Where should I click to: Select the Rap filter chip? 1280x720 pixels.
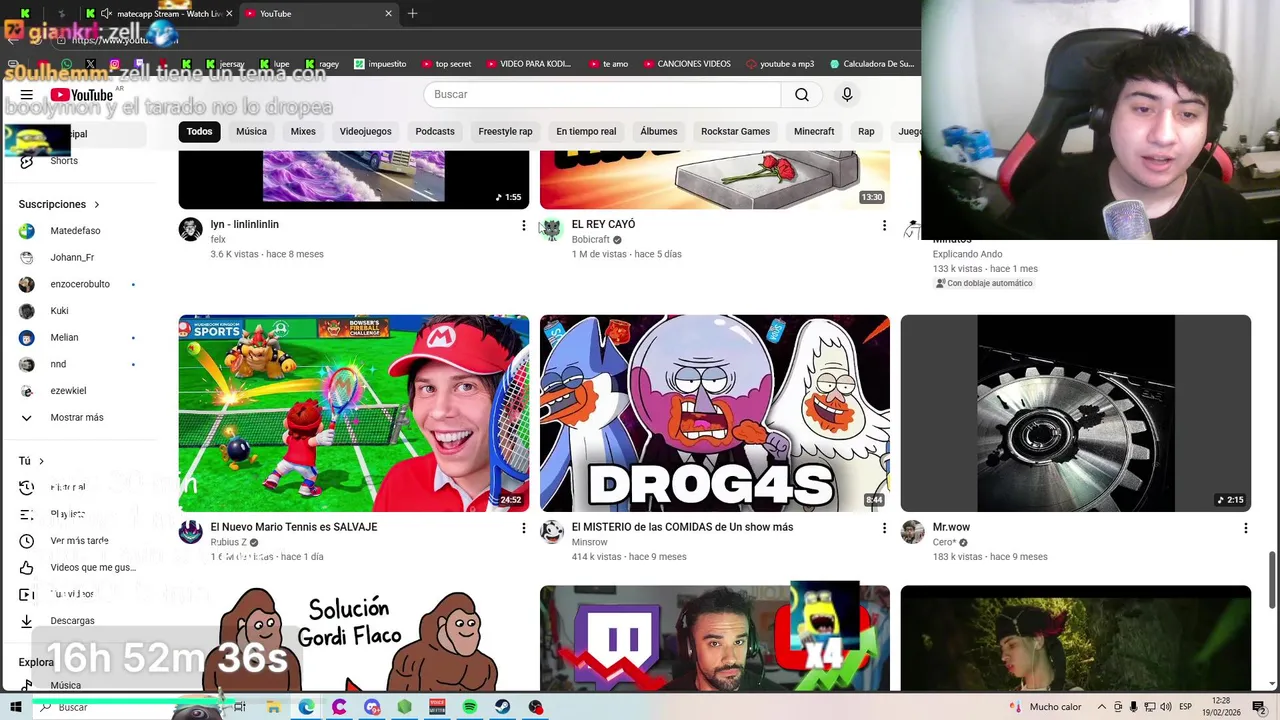866,131
